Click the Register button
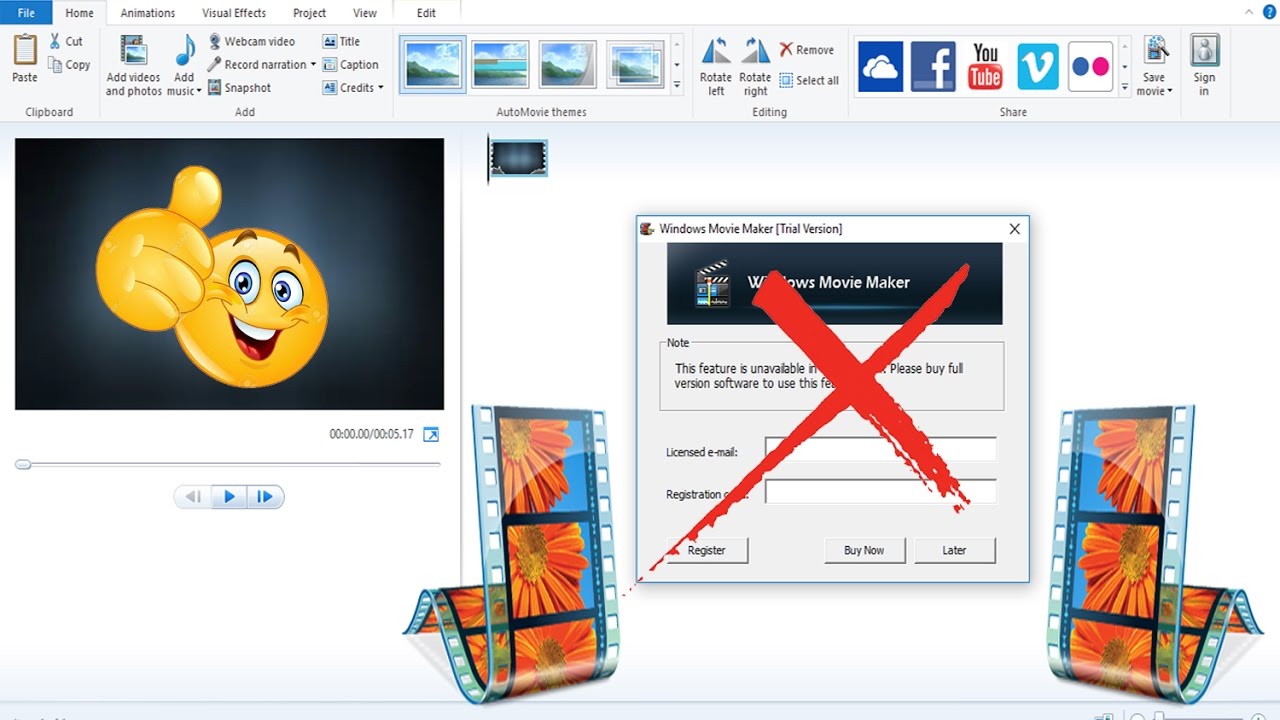Image resolution: width=1280 pixels, height=720 pixels. 707,550
